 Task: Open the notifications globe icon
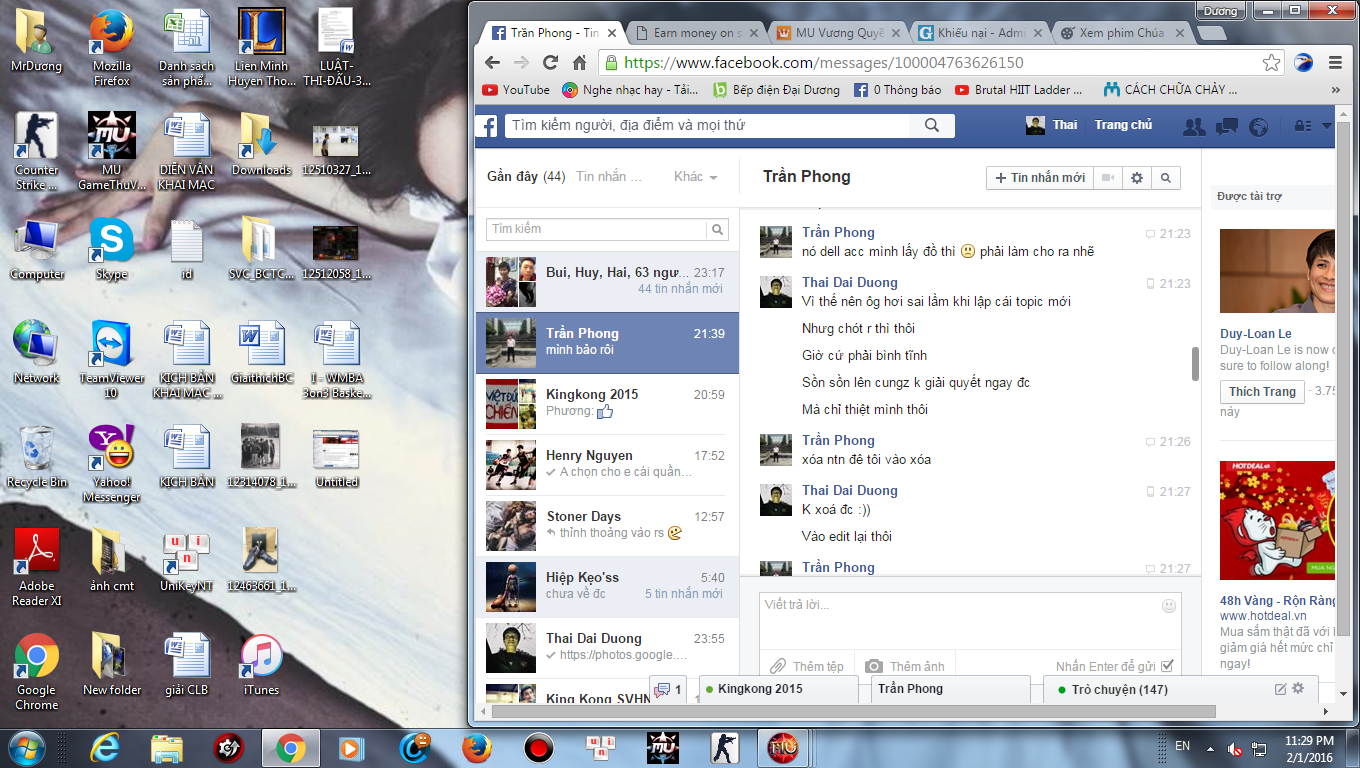[x=1259, y=126]
